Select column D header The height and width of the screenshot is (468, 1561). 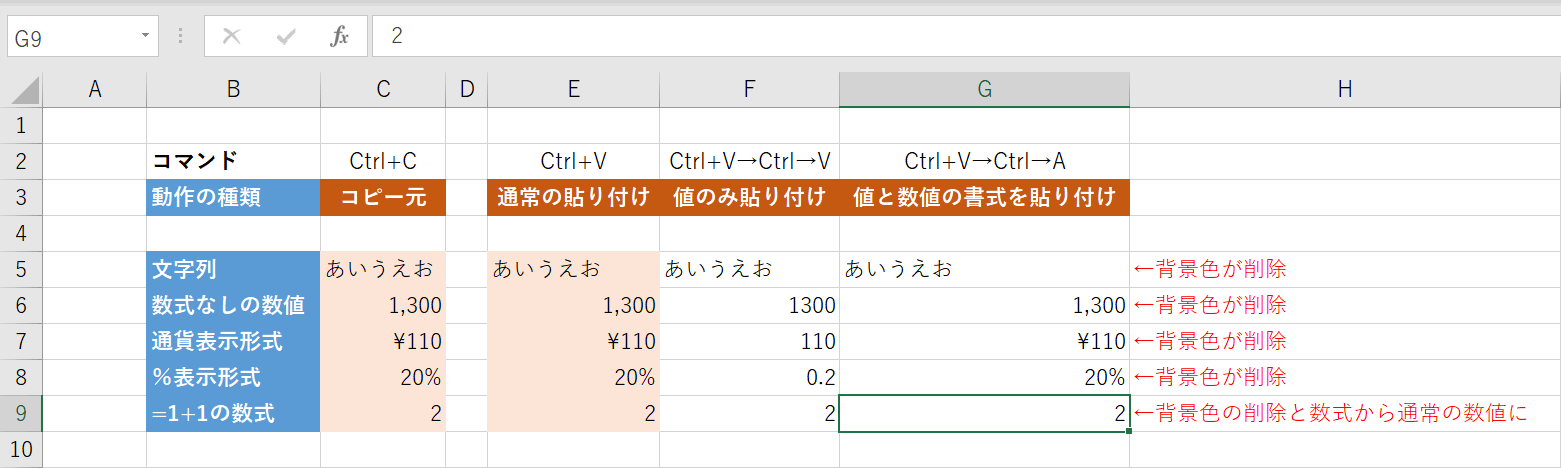466,90
